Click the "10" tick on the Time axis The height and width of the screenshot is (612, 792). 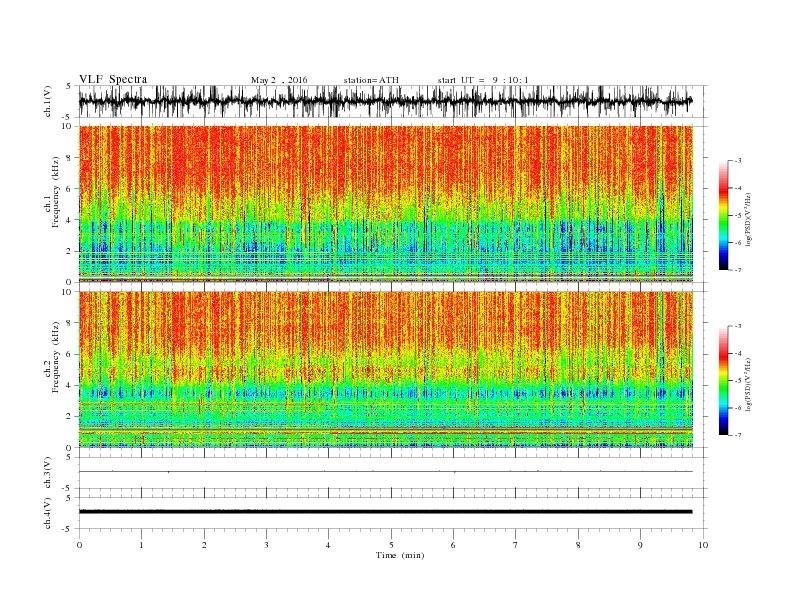(703, 545)
